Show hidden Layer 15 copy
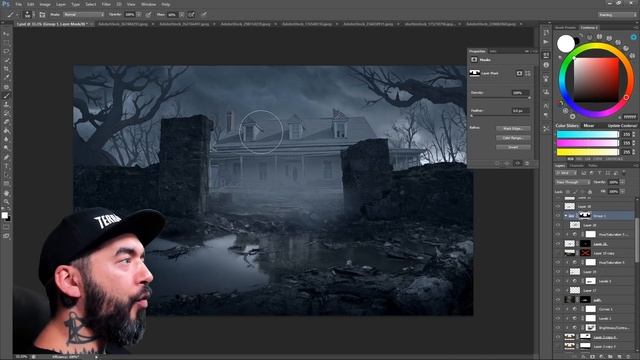Viewport: 640px width, 360px height. [x=558, y=253]
